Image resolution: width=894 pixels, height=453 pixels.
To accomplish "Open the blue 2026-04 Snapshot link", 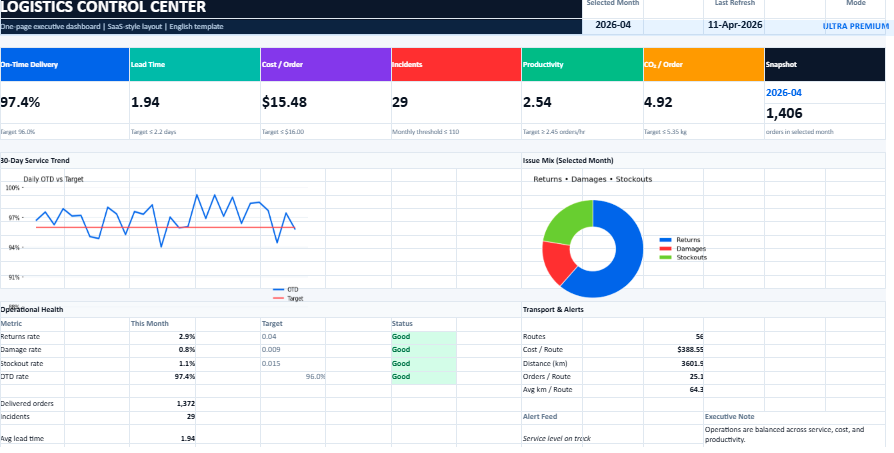I will [x=784, y=93].
